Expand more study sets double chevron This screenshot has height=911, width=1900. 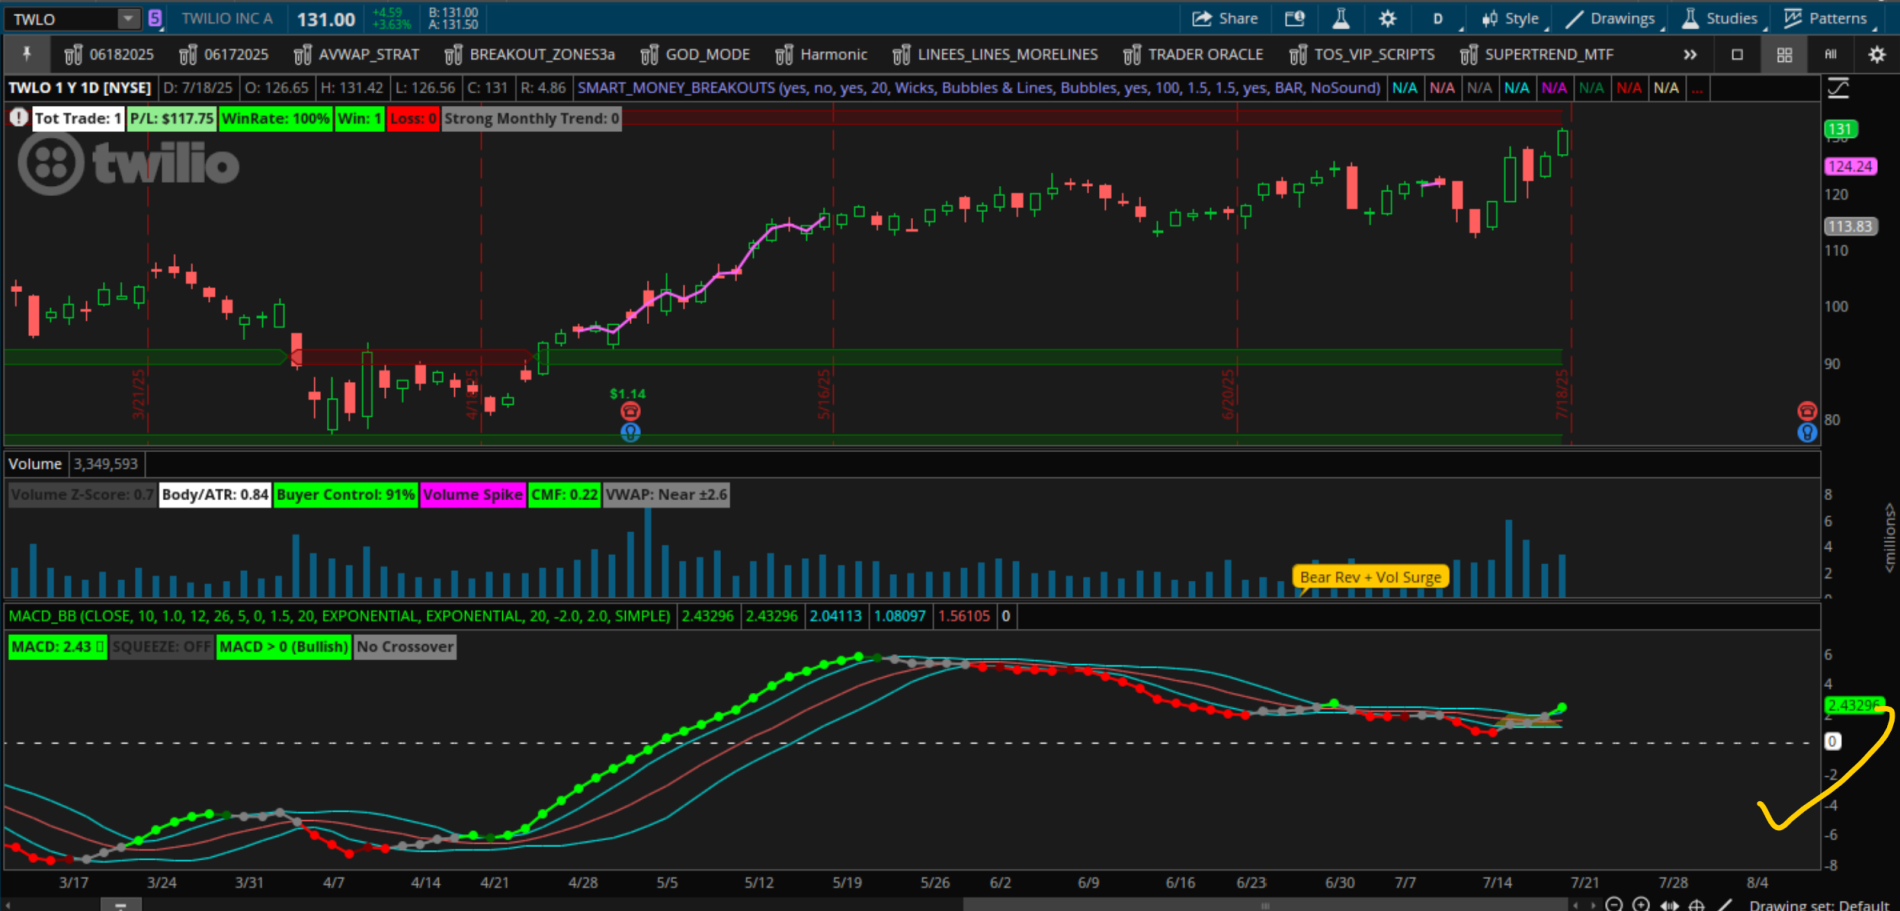[x=1689, y=55]
